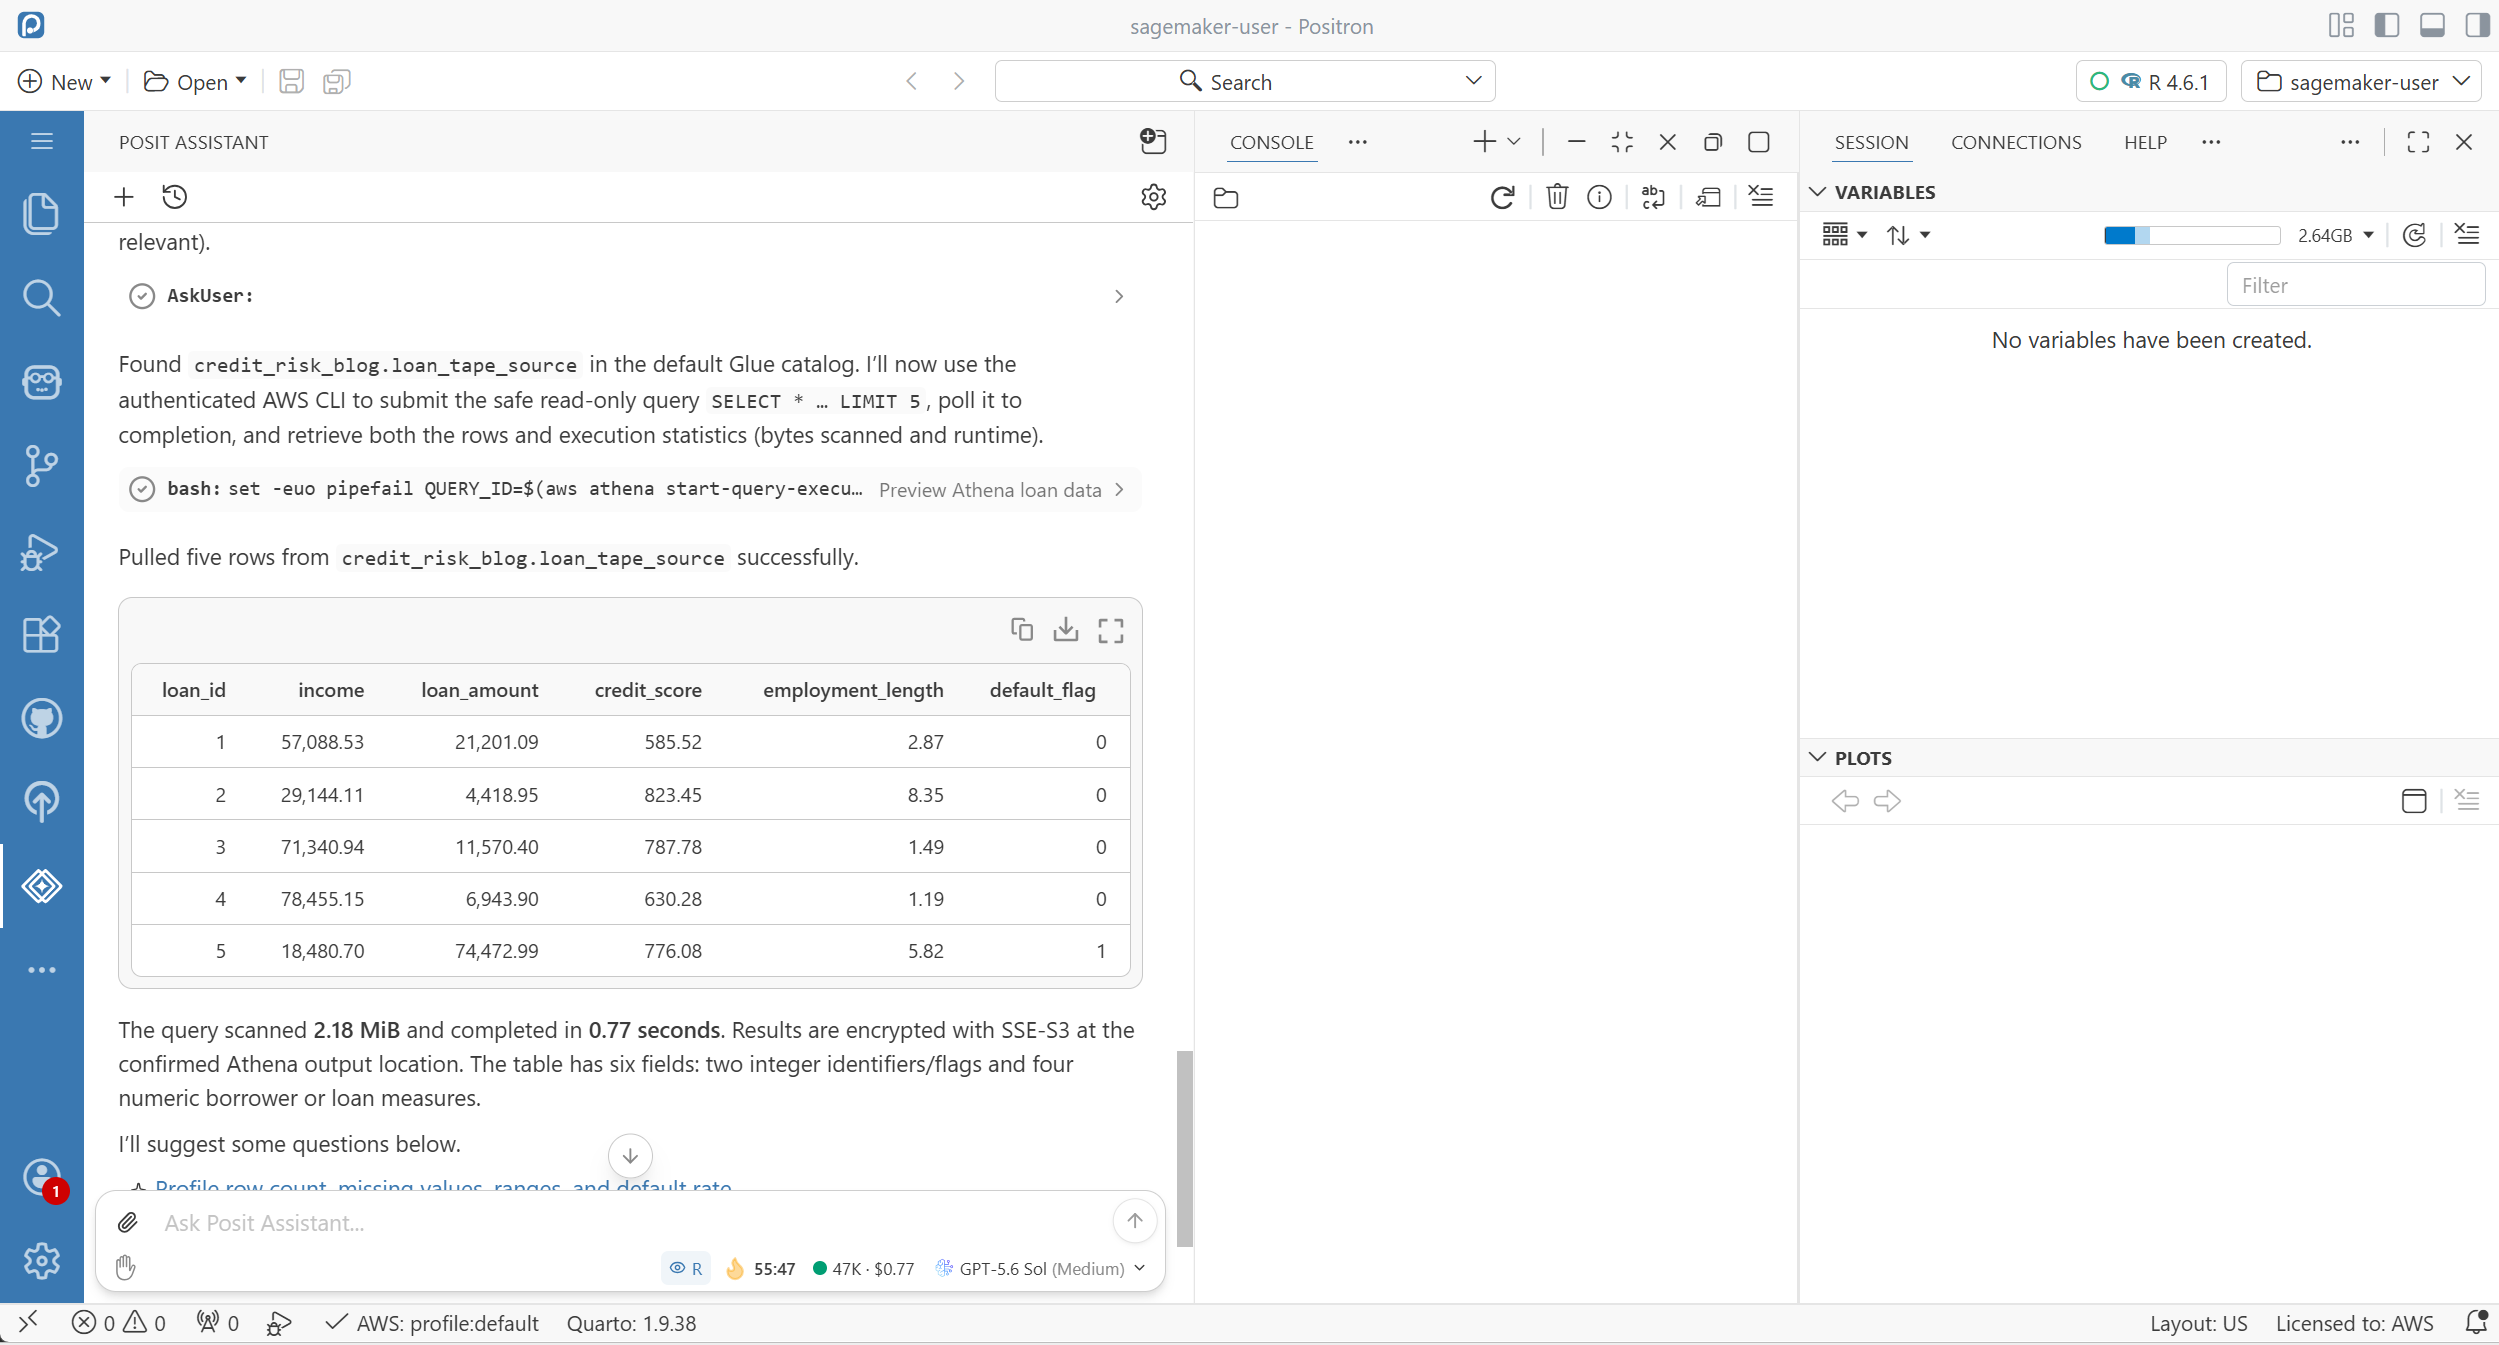Open the New file dropdown menu
Screen dimensions: 2499x1345
pos(65,82)
